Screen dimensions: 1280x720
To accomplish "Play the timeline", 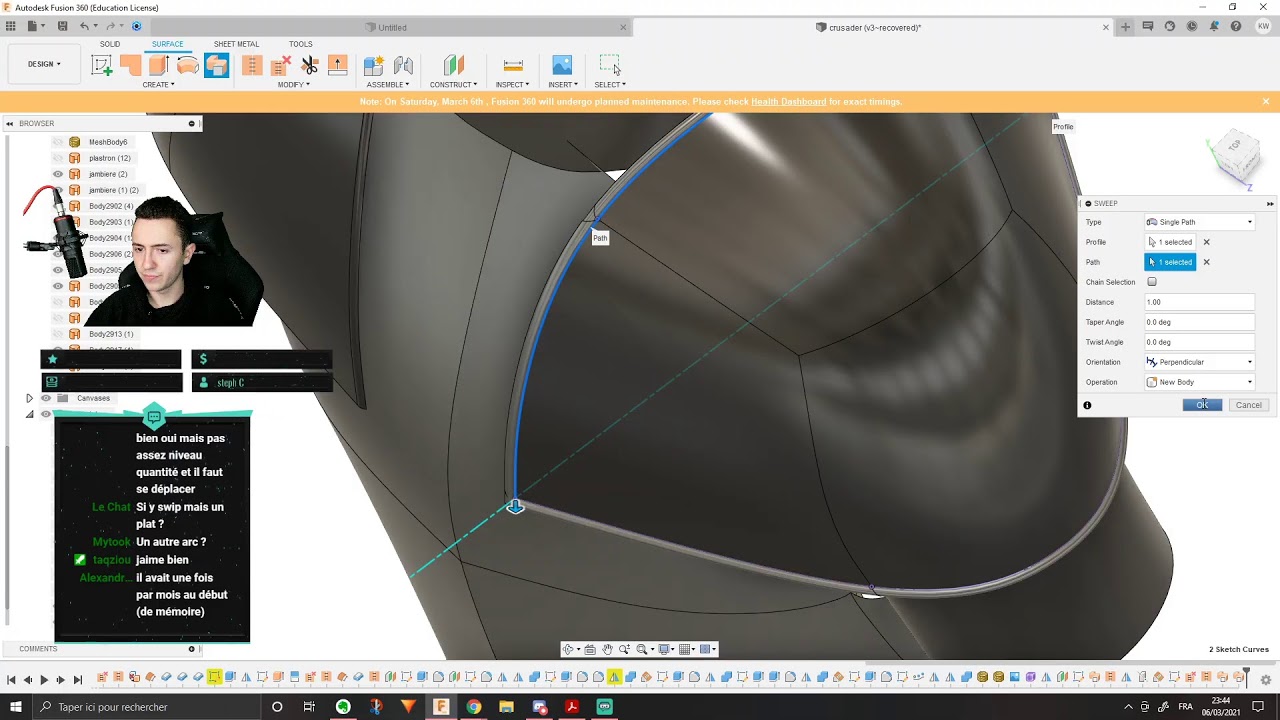I will click(x=44, y=680).
